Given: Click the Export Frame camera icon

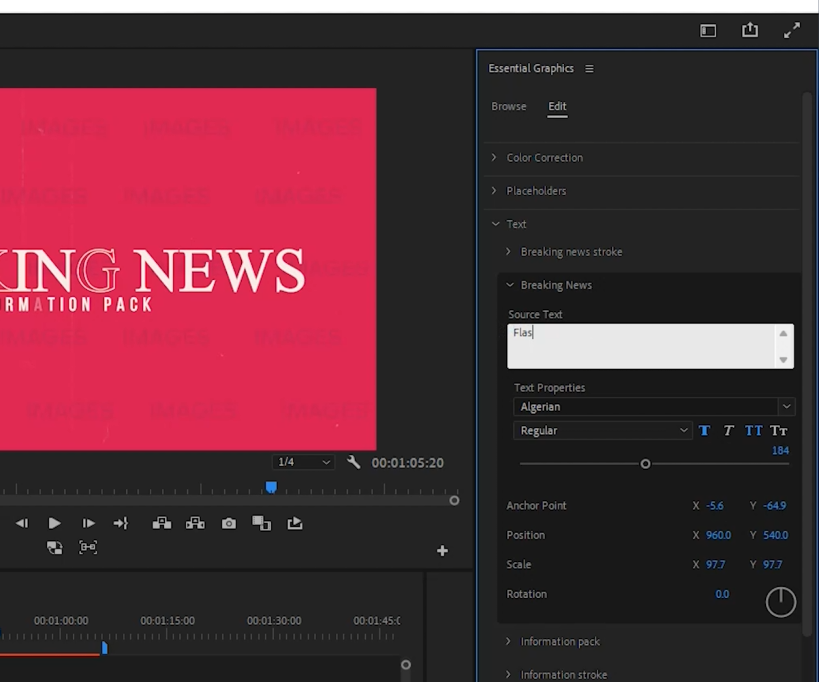Looking at the screenshot, I should [229, 523].
